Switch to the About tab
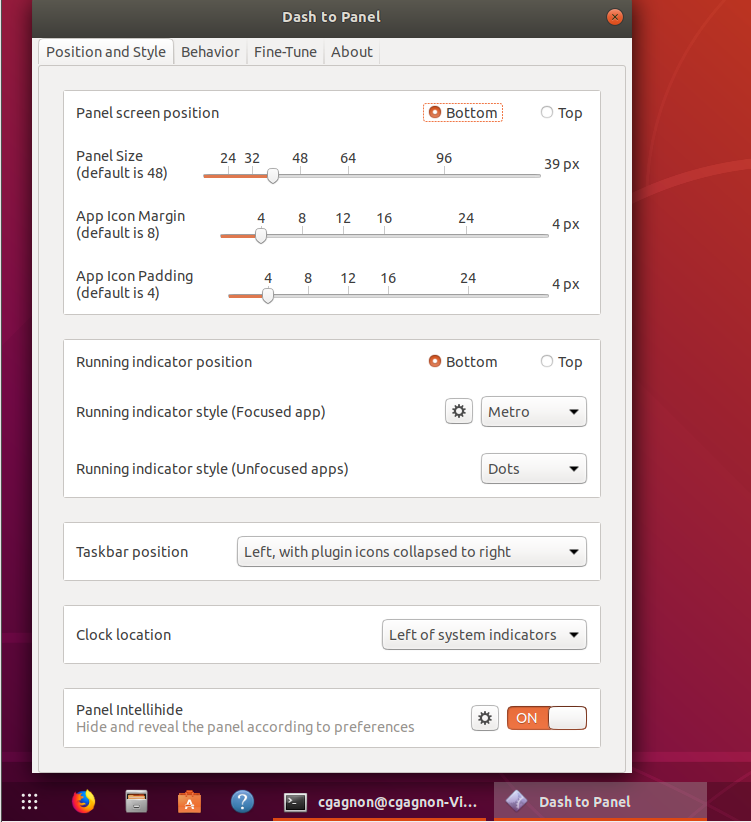This screenshot has width=751, height=822. [x=352, y=52]
